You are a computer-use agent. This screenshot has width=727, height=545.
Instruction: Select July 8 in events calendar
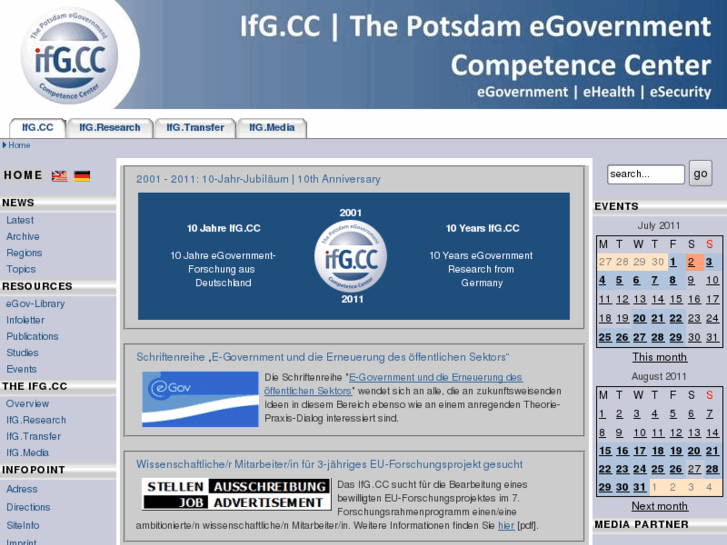673,280
